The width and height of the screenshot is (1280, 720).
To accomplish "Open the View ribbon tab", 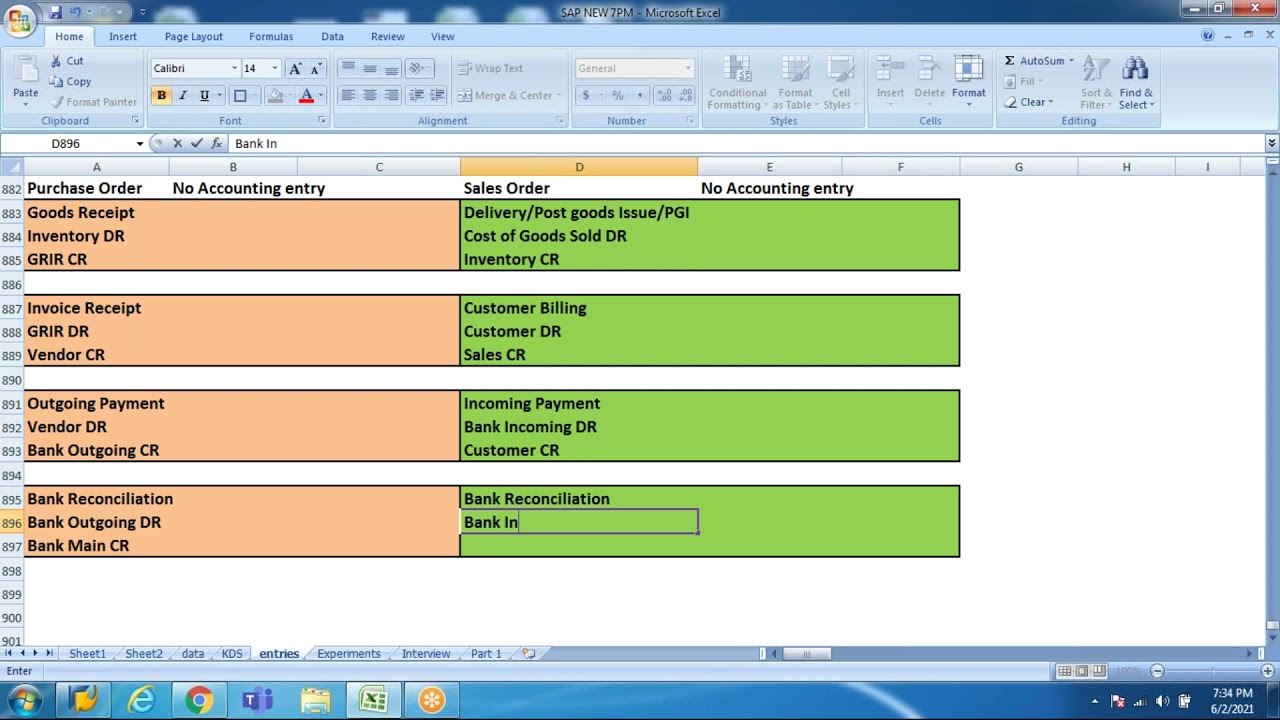I will point(442,36).
